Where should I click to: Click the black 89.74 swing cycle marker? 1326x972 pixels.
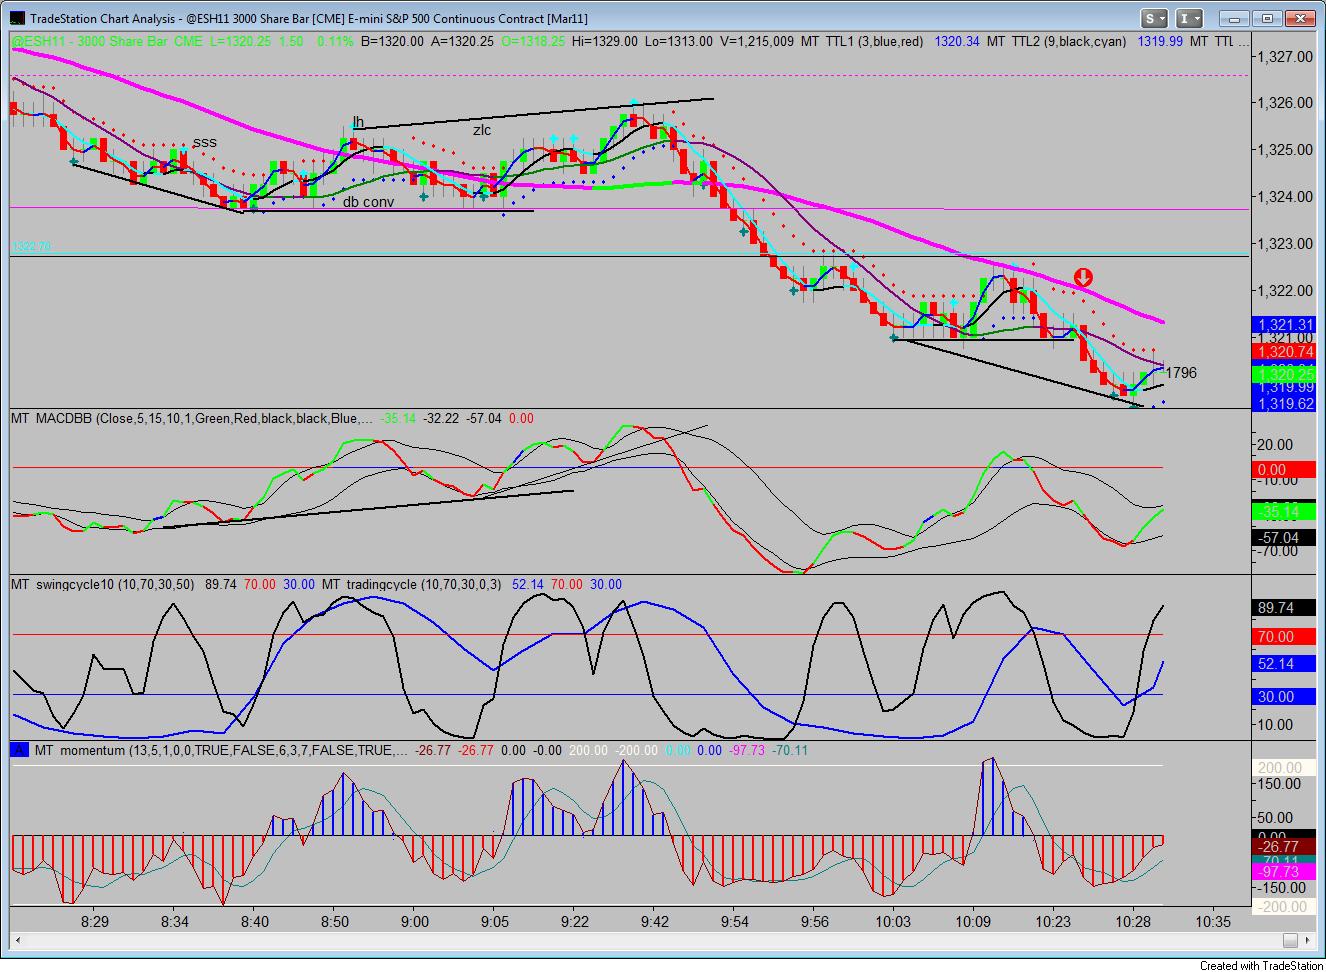[1283, 608]
